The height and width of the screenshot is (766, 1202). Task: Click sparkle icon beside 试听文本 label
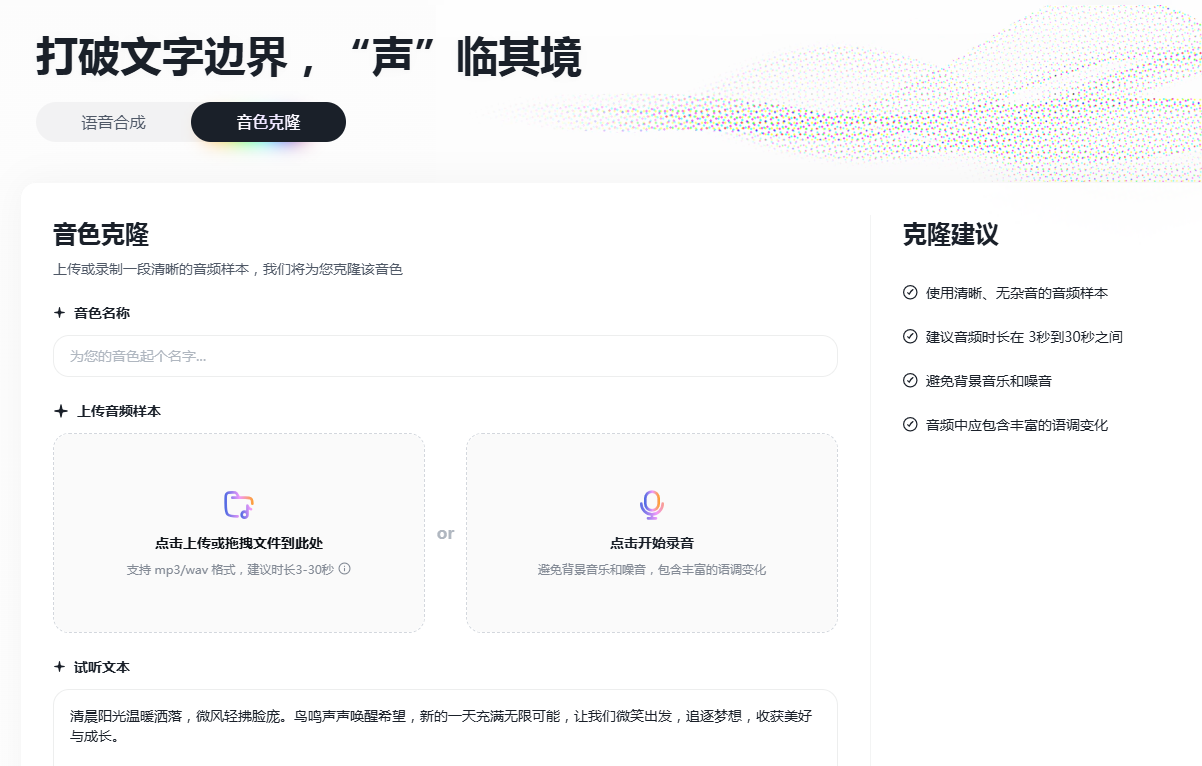pyautogui.click(x=57, y=666)
